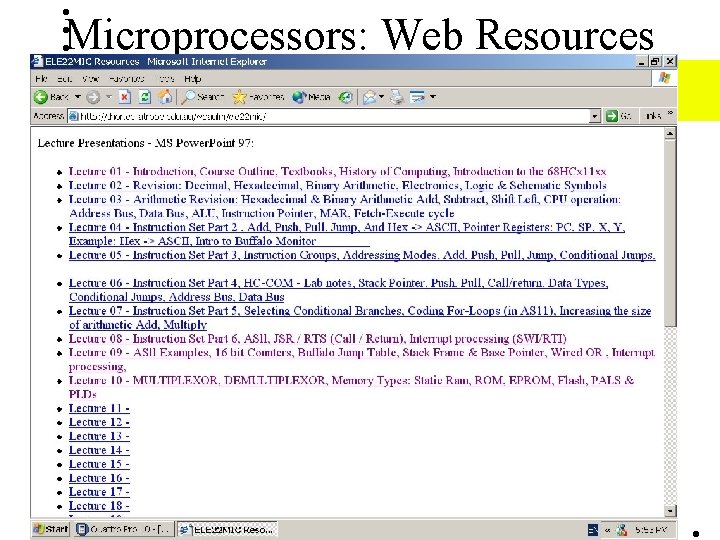Switch to the Quattro Pro taskbar item

(x=124, y=529)
